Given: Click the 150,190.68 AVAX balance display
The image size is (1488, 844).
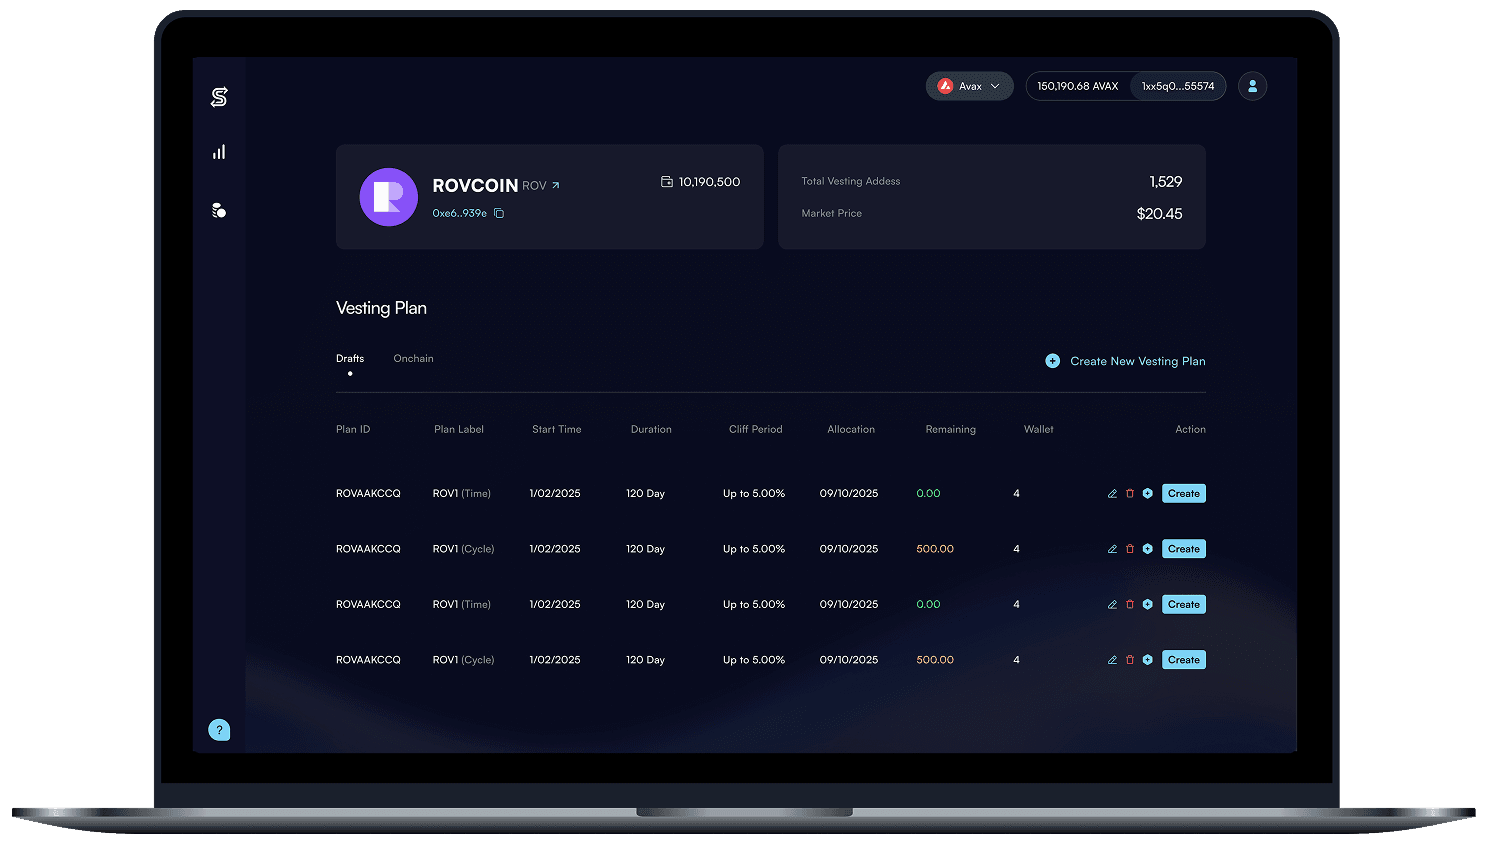Looking at the screenshot, I should (1077, 86).
